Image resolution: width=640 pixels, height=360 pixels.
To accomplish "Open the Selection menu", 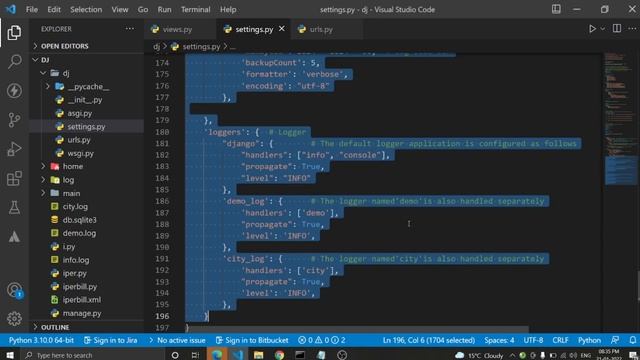I will 86,9.
